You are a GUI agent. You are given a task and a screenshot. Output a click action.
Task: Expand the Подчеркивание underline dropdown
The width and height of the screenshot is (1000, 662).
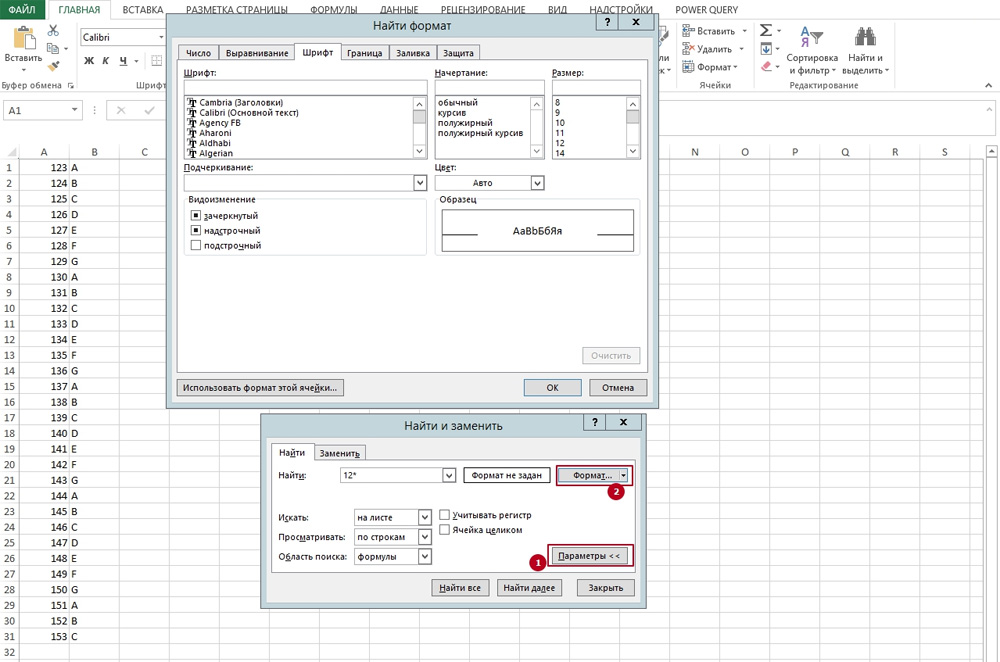(419, 183)
